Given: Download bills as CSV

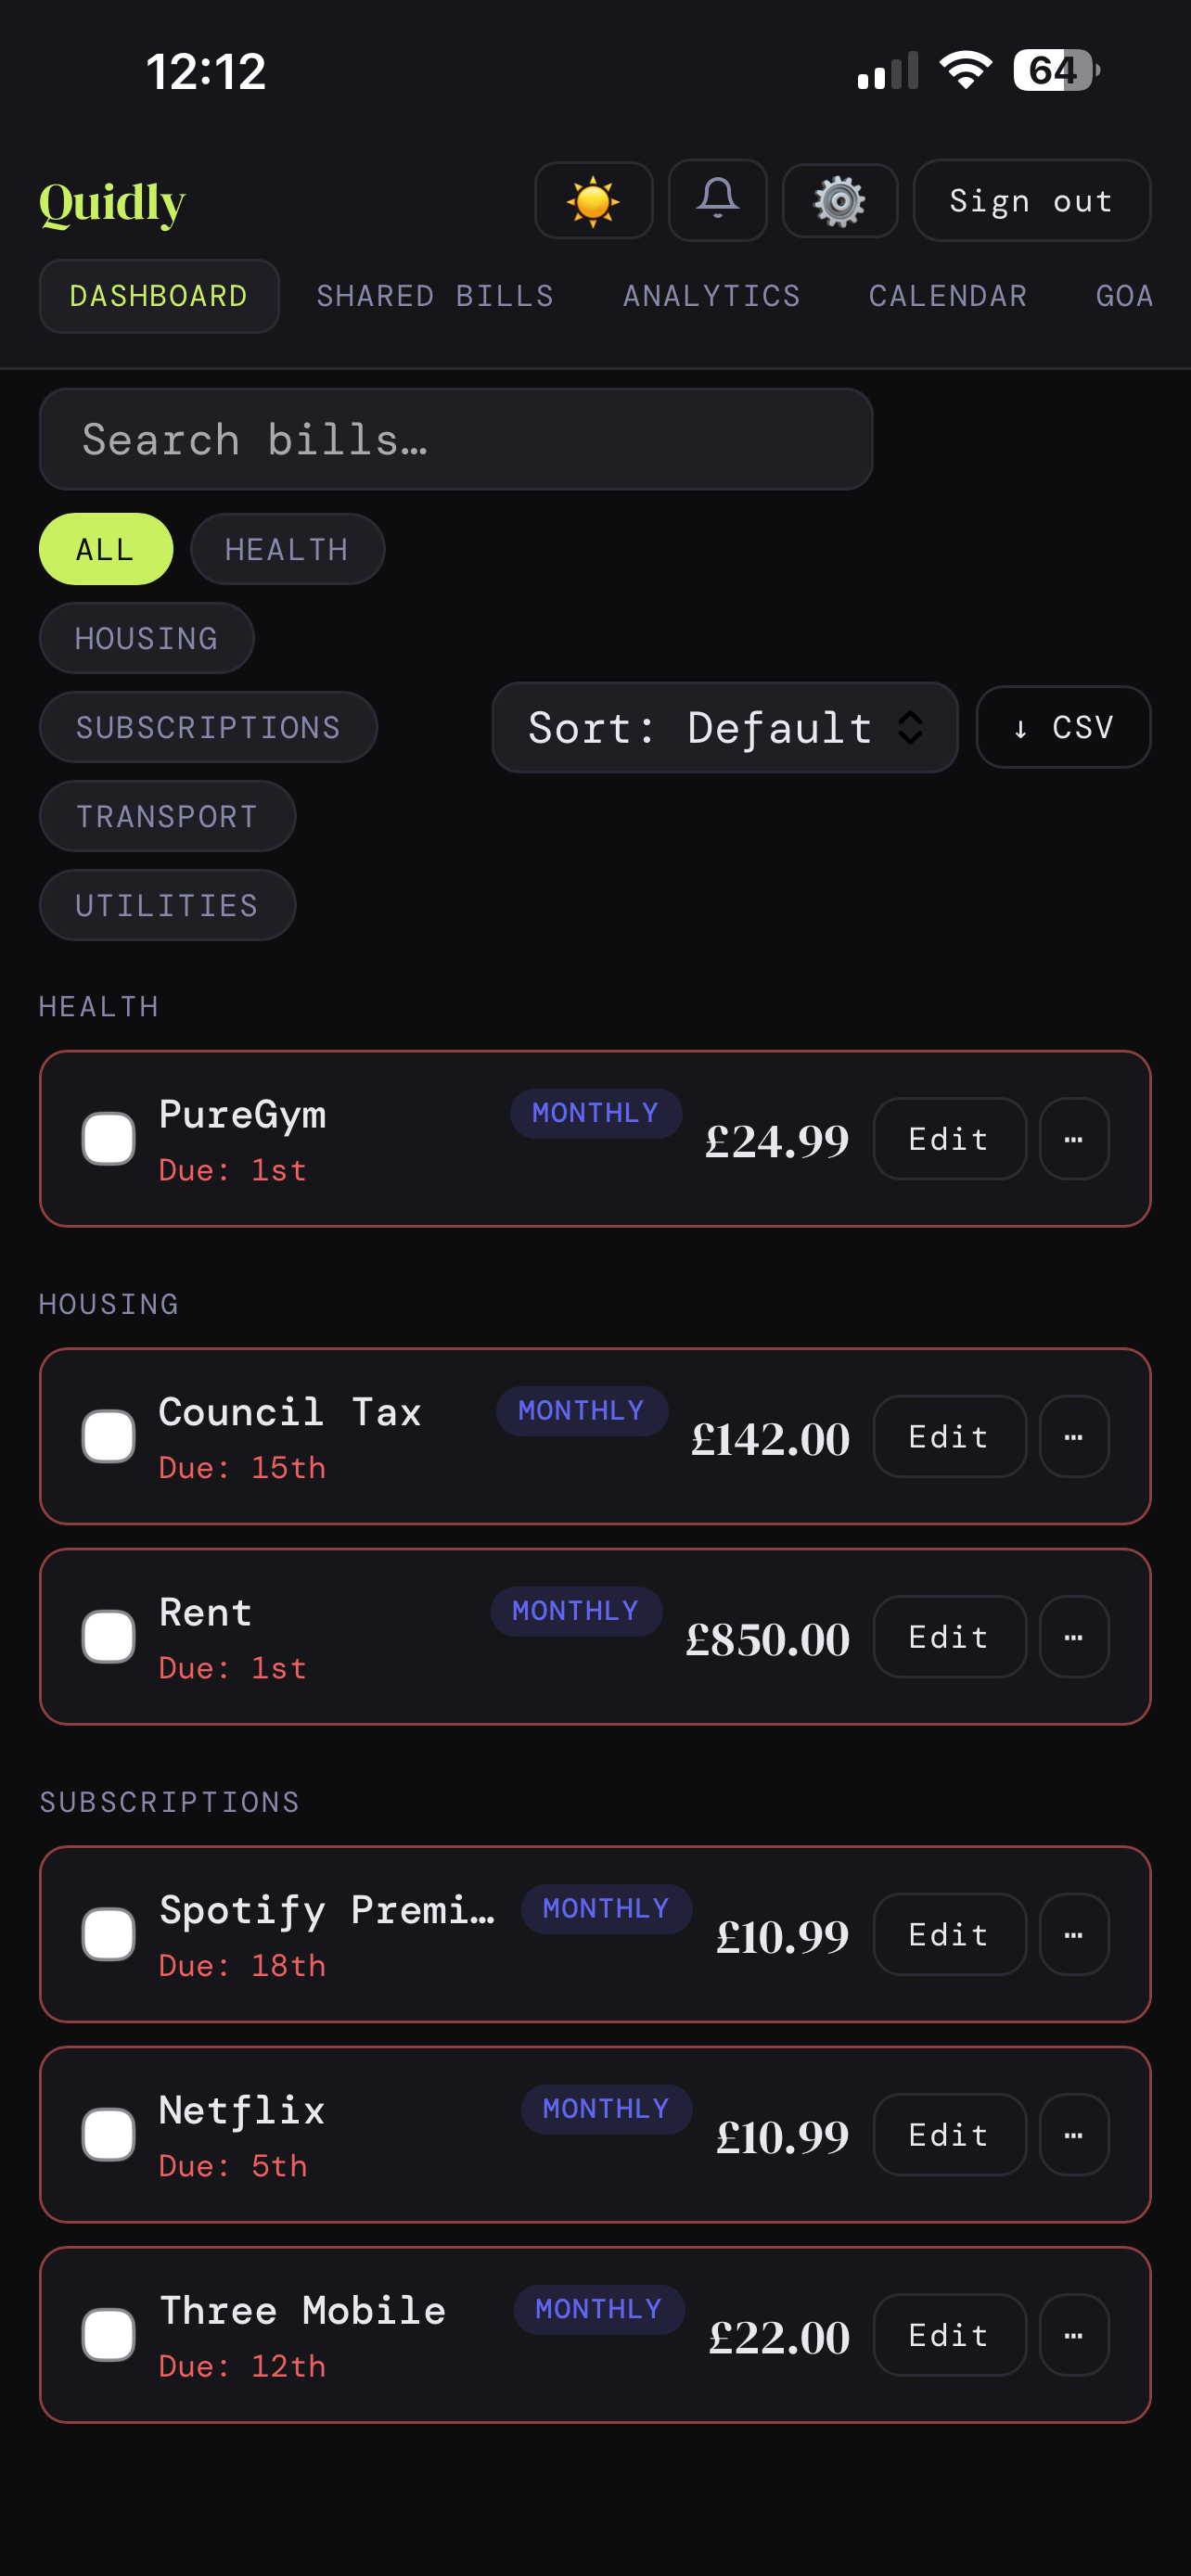Looking at the screenshot, I should [1062, 727].
